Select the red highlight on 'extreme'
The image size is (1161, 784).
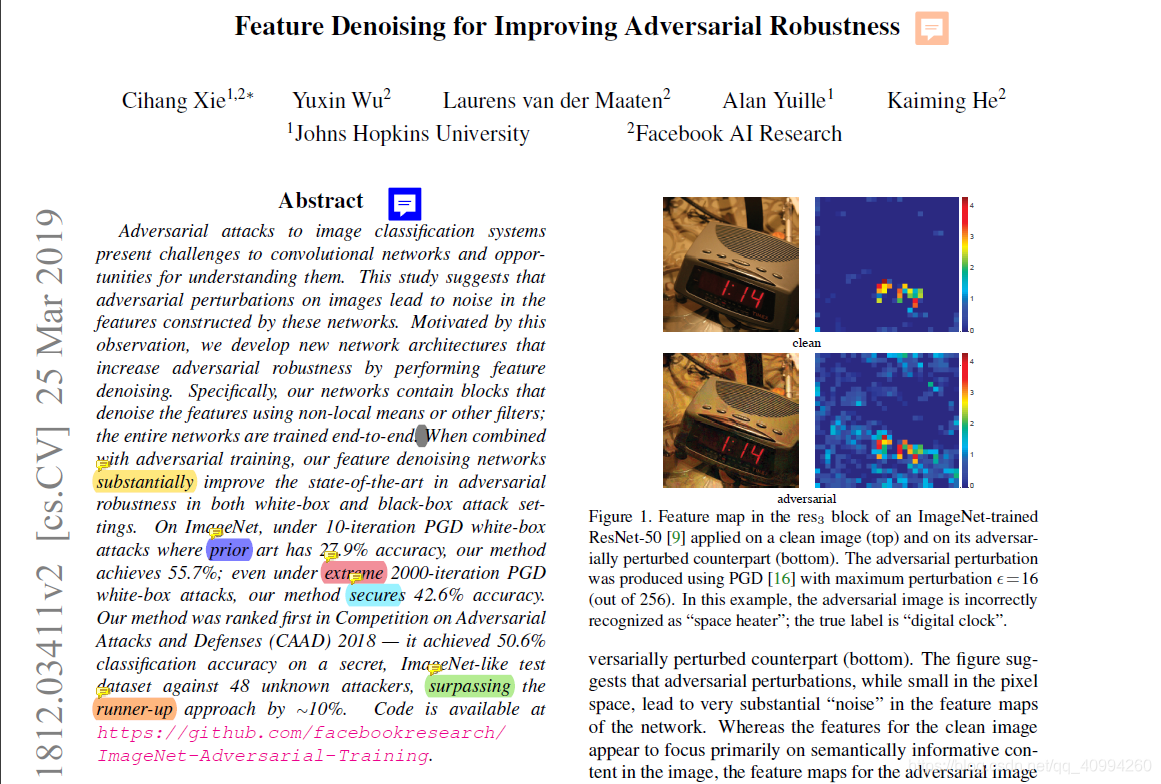click(x=354, y=573)
